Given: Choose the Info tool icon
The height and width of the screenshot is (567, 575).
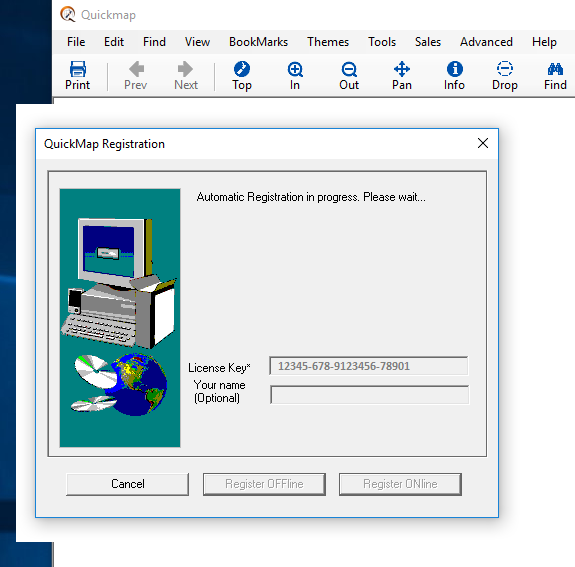Looking at the screenshot, I should [x=454, y=76].
